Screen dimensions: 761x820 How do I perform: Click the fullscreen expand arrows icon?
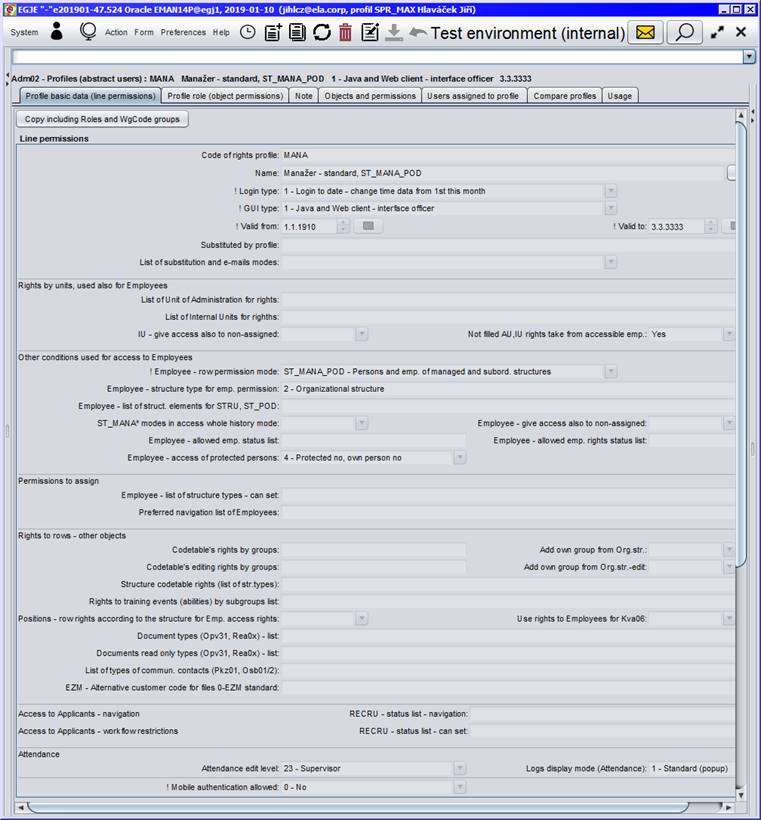point(717,32)
